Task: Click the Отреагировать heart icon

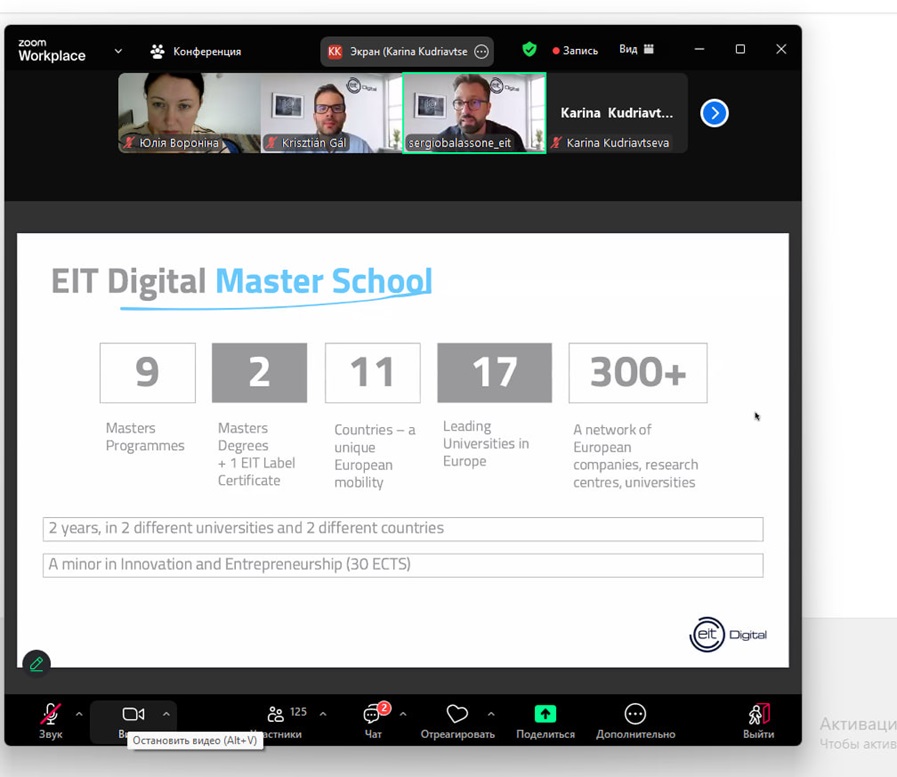Action: coord(457,714)
